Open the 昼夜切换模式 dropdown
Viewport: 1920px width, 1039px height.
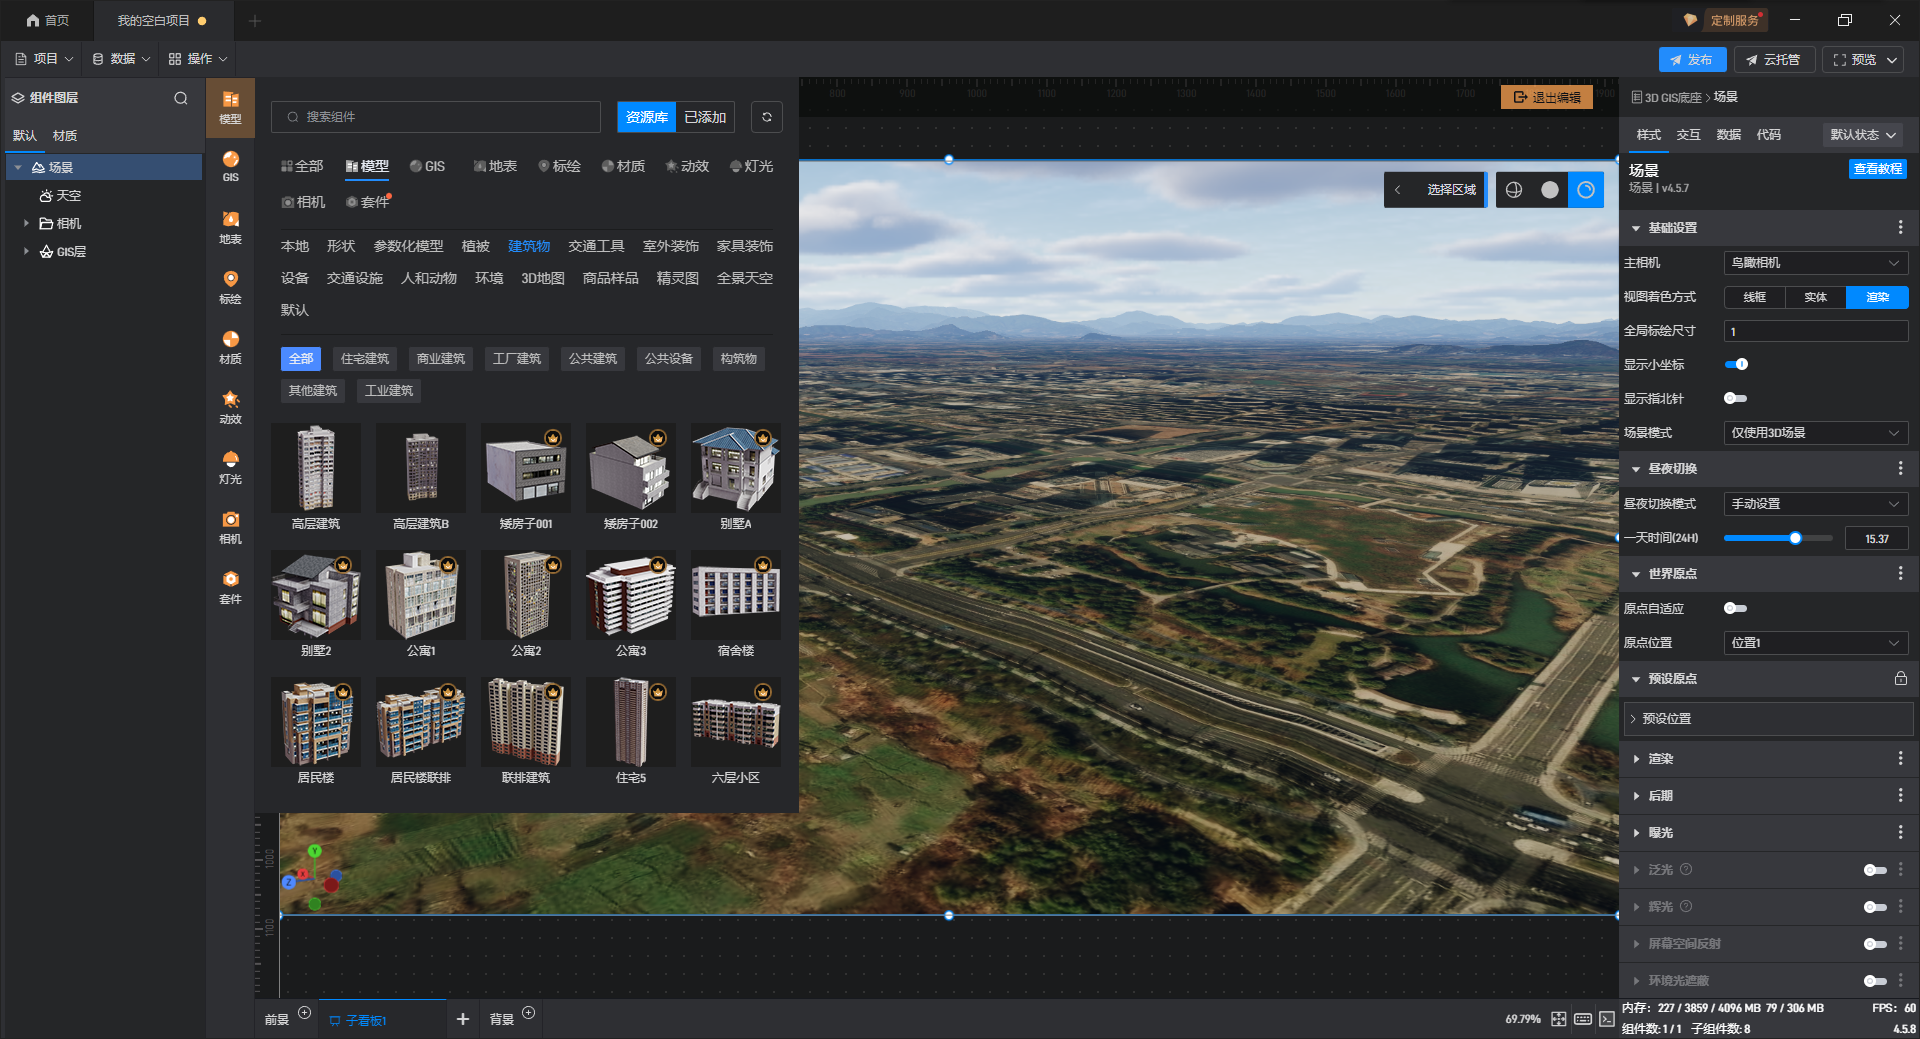coord(1815,504)
